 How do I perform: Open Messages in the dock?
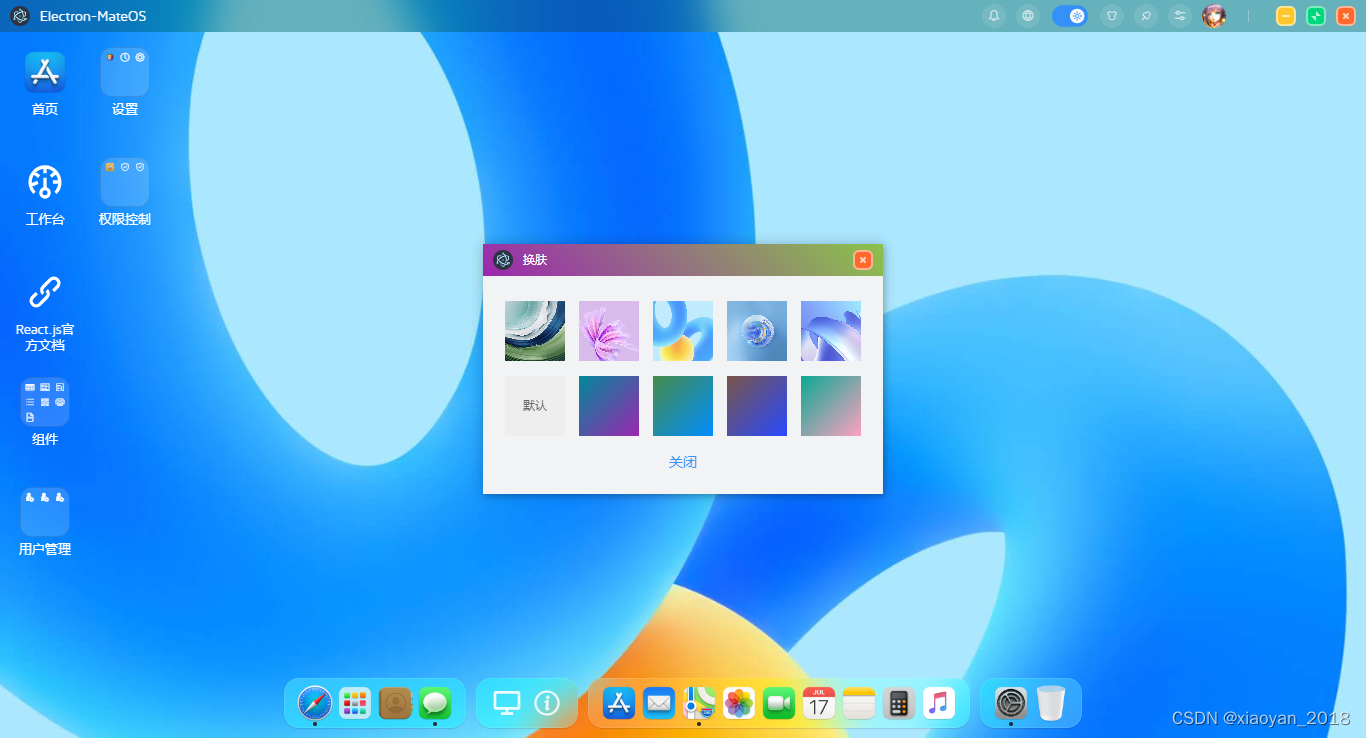coord(435,703)
